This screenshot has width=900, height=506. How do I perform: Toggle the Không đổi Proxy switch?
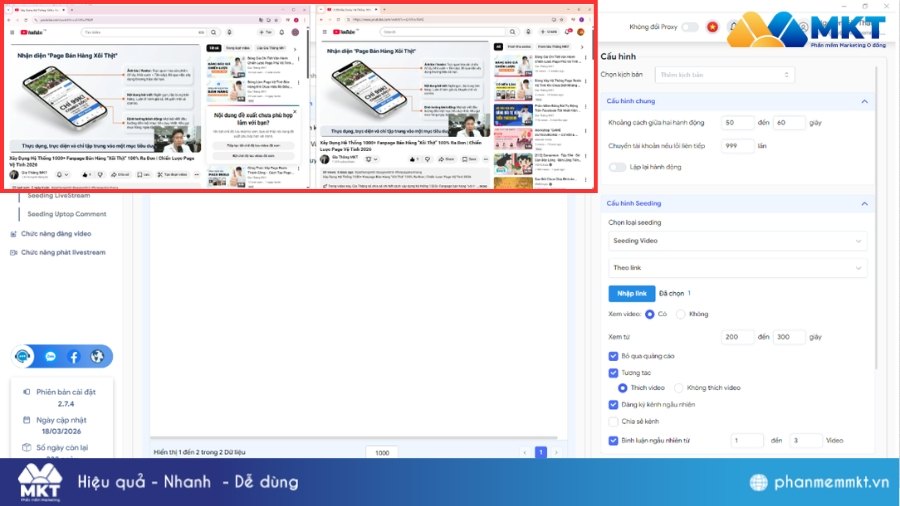tap(689, 27)
